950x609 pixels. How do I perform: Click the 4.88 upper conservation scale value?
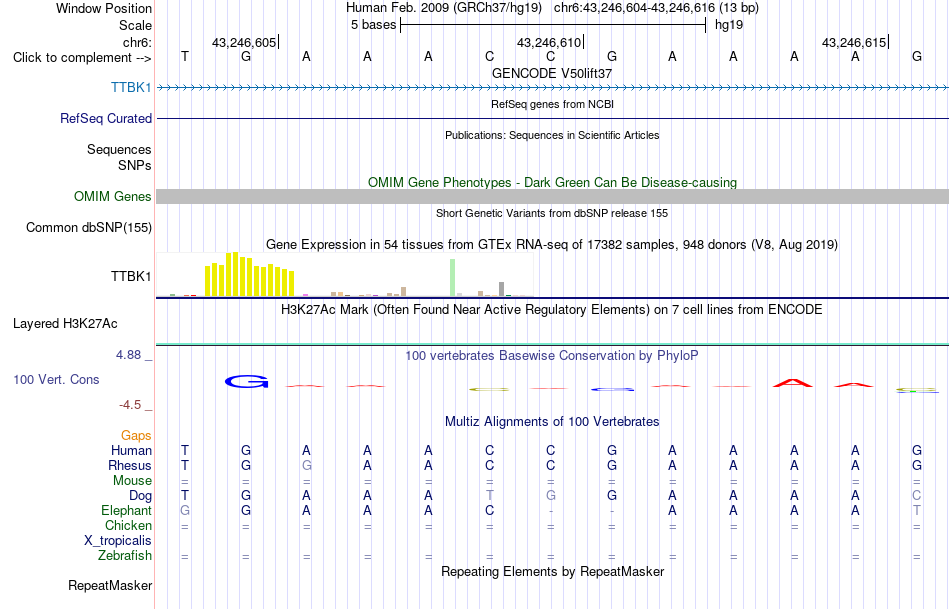coord(129,354)
